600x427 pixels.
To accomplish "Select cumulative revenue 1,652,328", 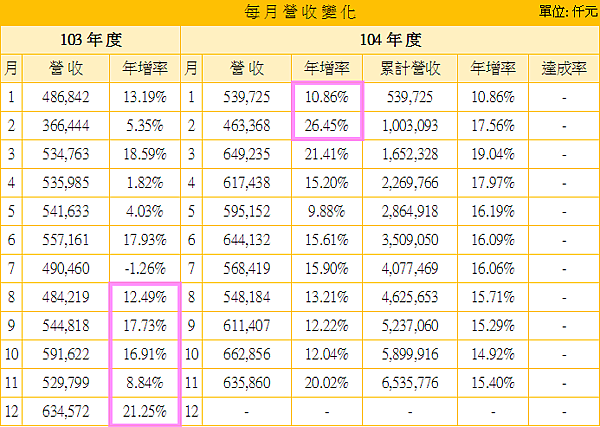I will [x=410, y=154].
